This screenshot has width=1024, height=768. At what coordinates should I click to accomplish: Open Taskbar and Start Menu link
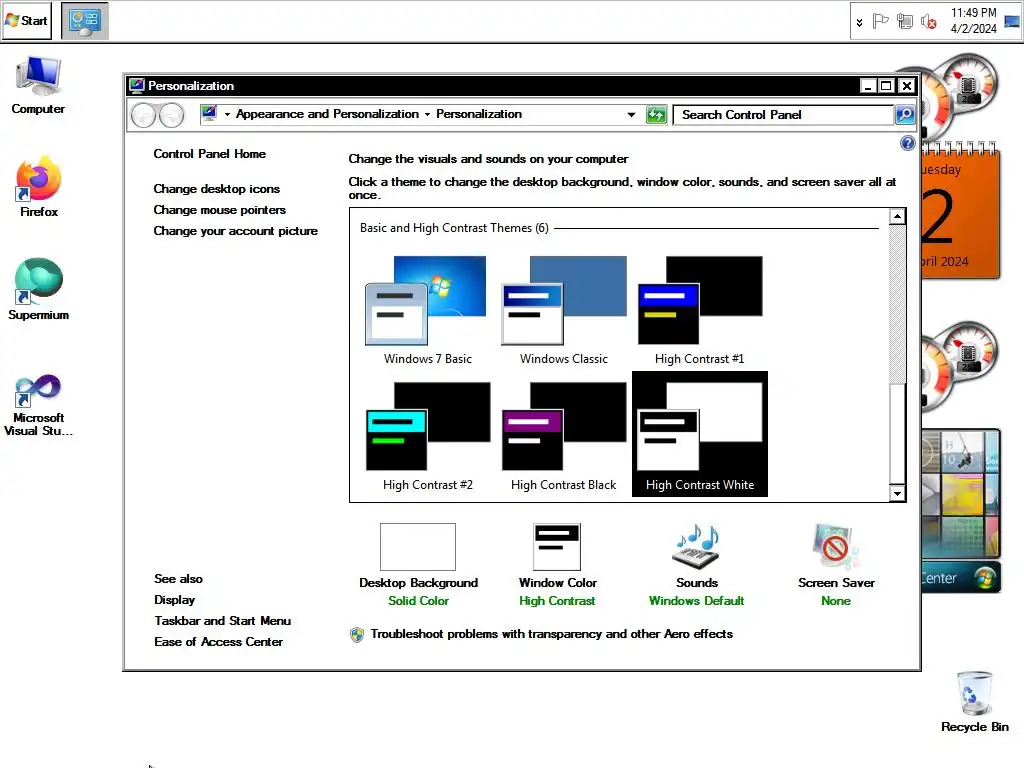(223, 620)
